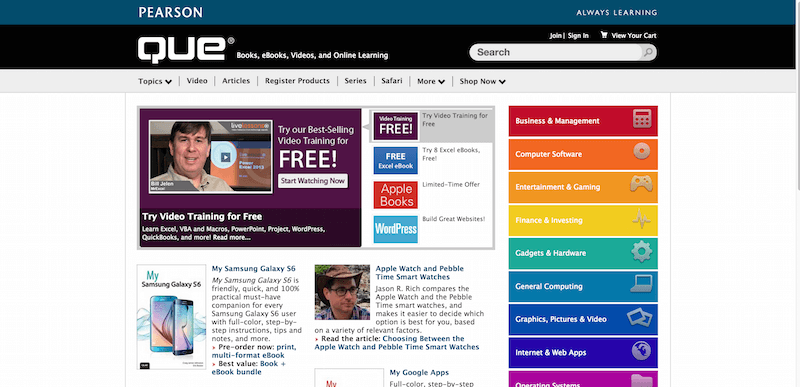Open the My Google Apps title link
The height and width of the screenshot is (387, 800).
point(419,373)
